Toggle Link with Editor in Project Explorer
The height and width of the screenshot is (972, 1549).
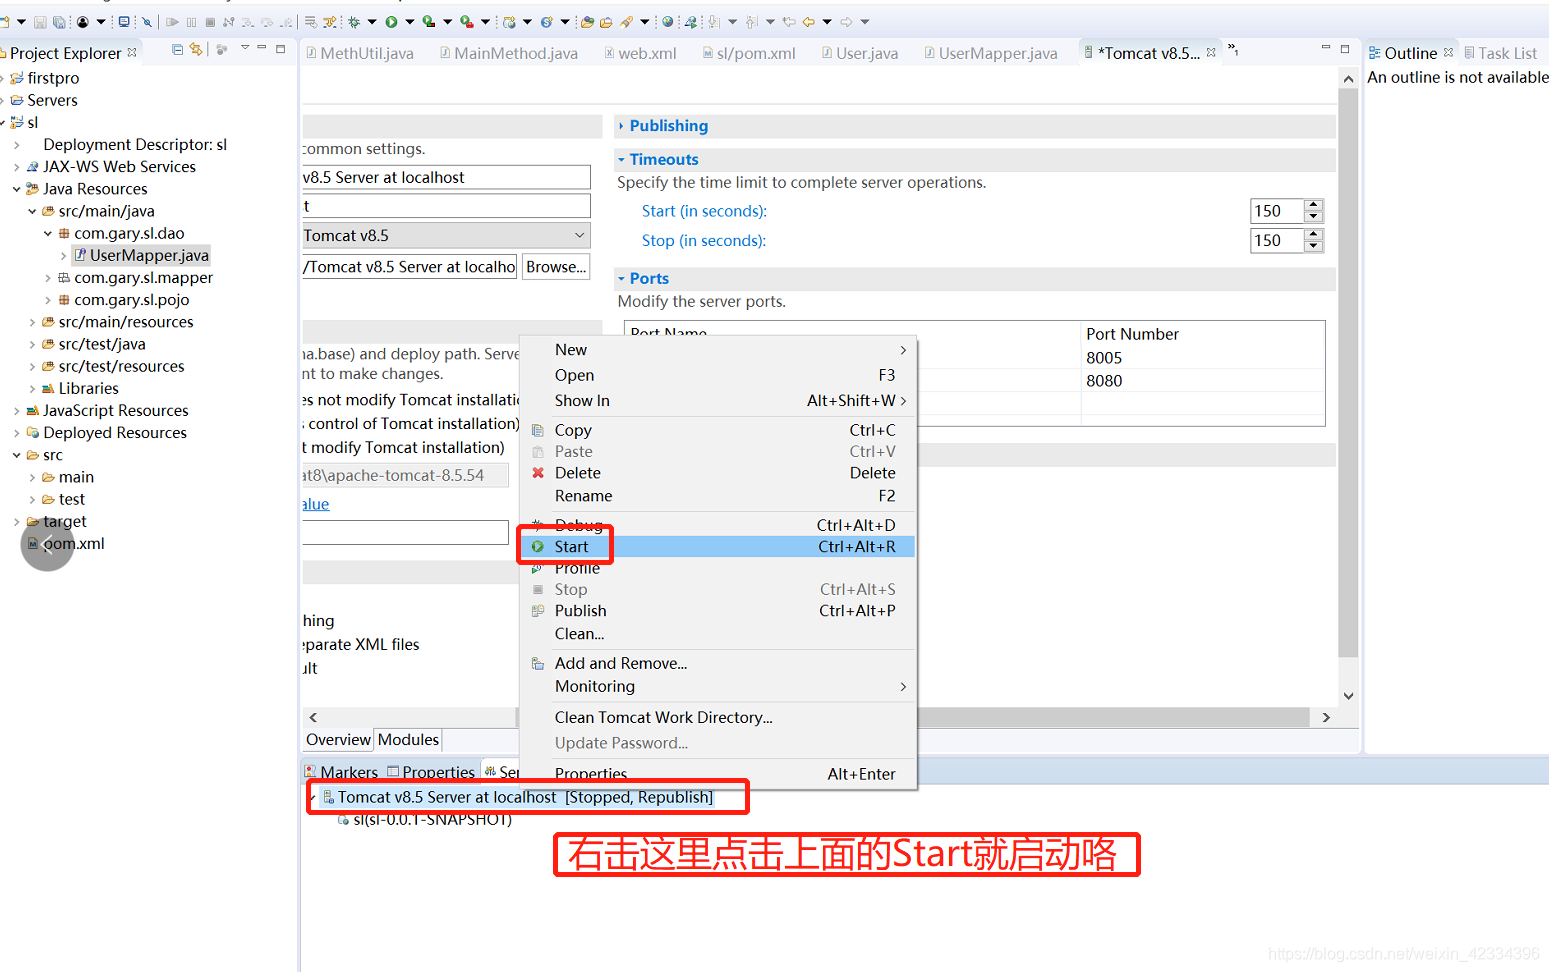(196, 49)
